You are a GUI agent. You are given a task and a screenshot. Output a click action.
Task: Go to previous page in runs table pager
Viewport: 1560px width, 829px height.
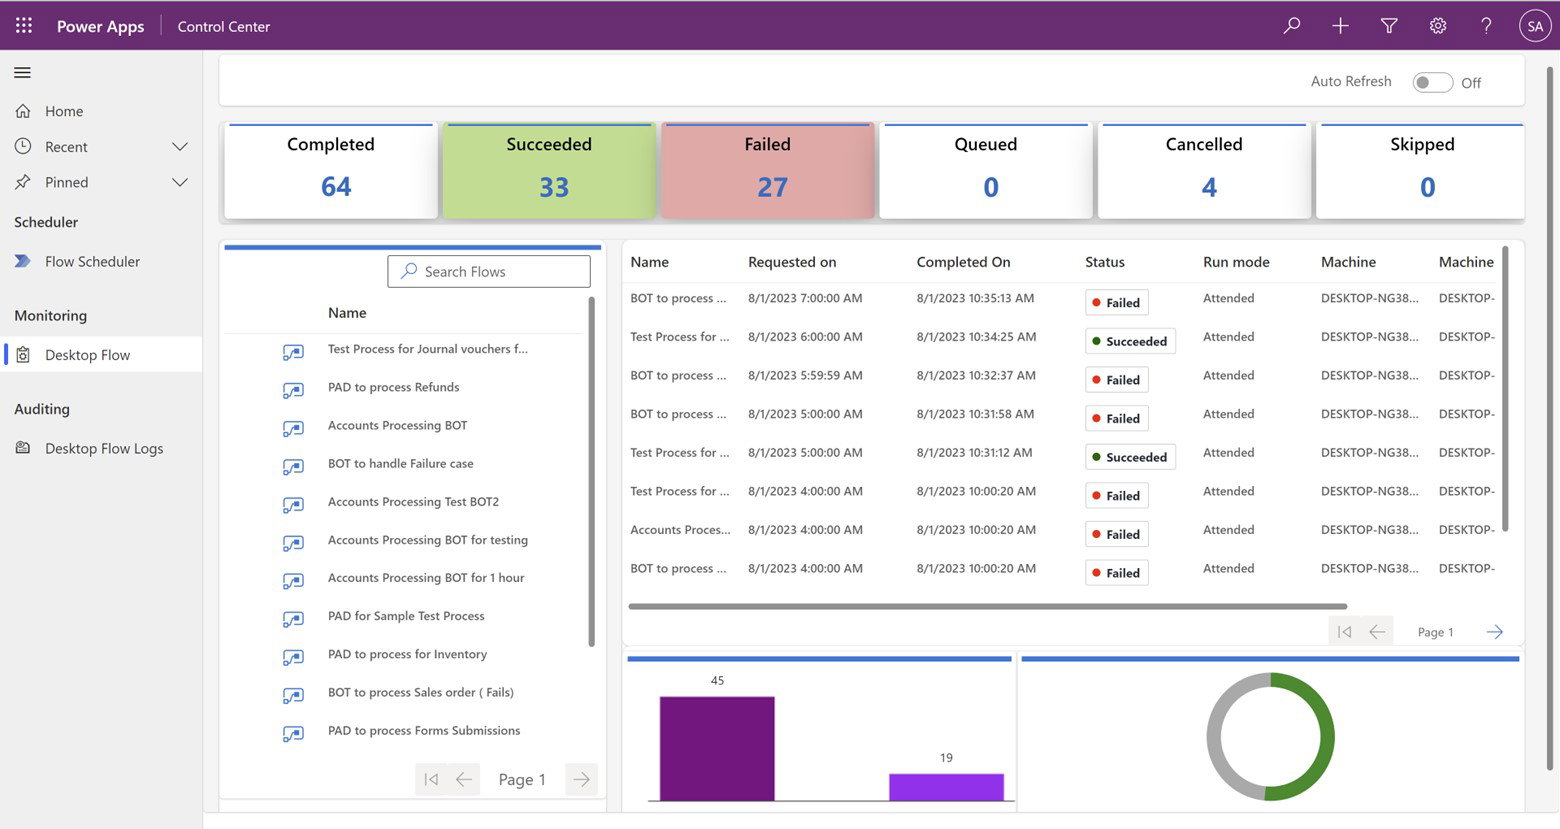1377,632
